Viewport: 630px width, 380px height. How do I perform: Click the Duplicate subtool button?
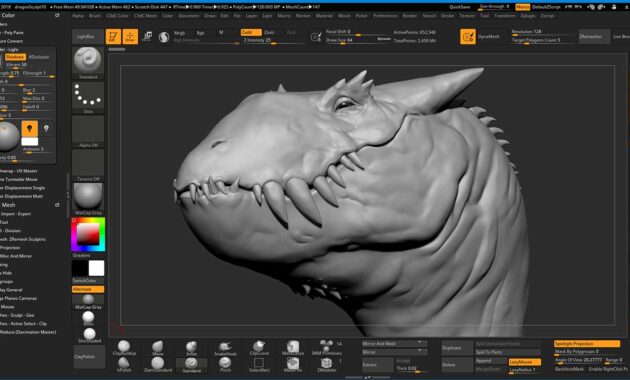pyautogui.click(x=457, y=348)
